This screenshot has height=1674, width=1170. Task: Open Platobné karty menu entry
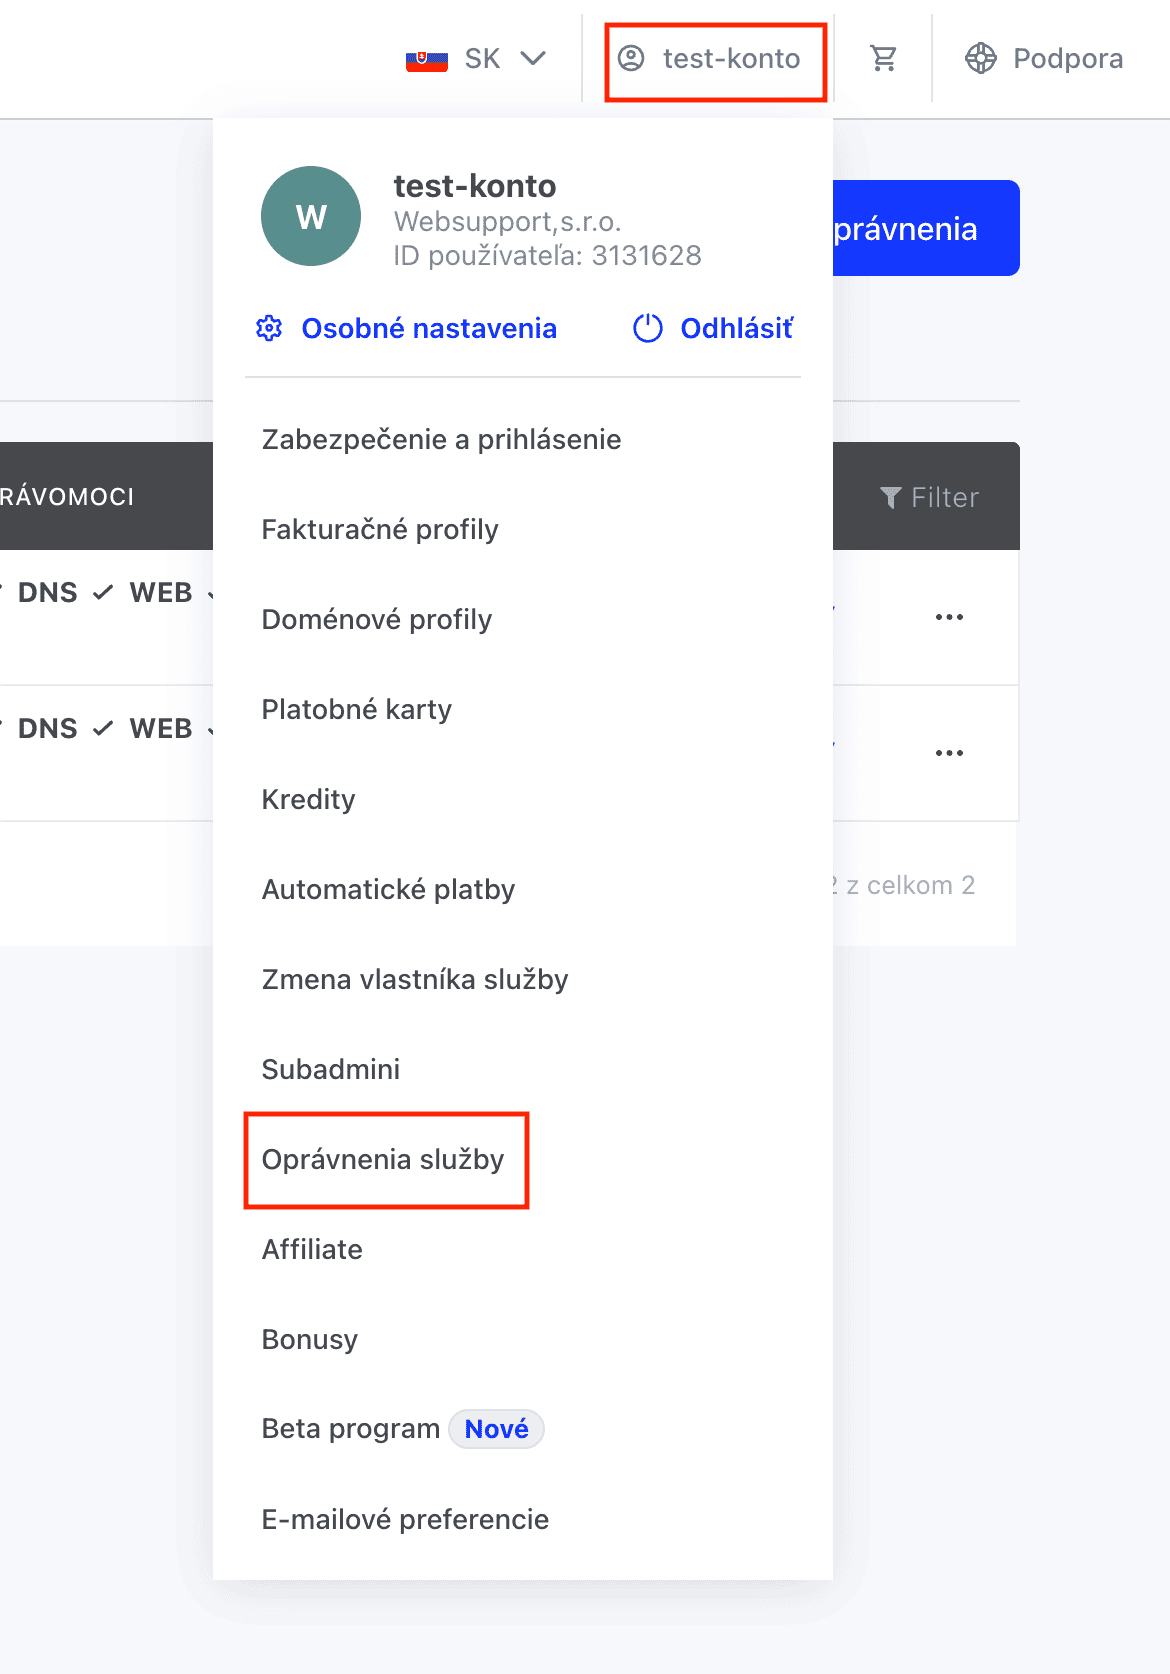click(357, 710)
